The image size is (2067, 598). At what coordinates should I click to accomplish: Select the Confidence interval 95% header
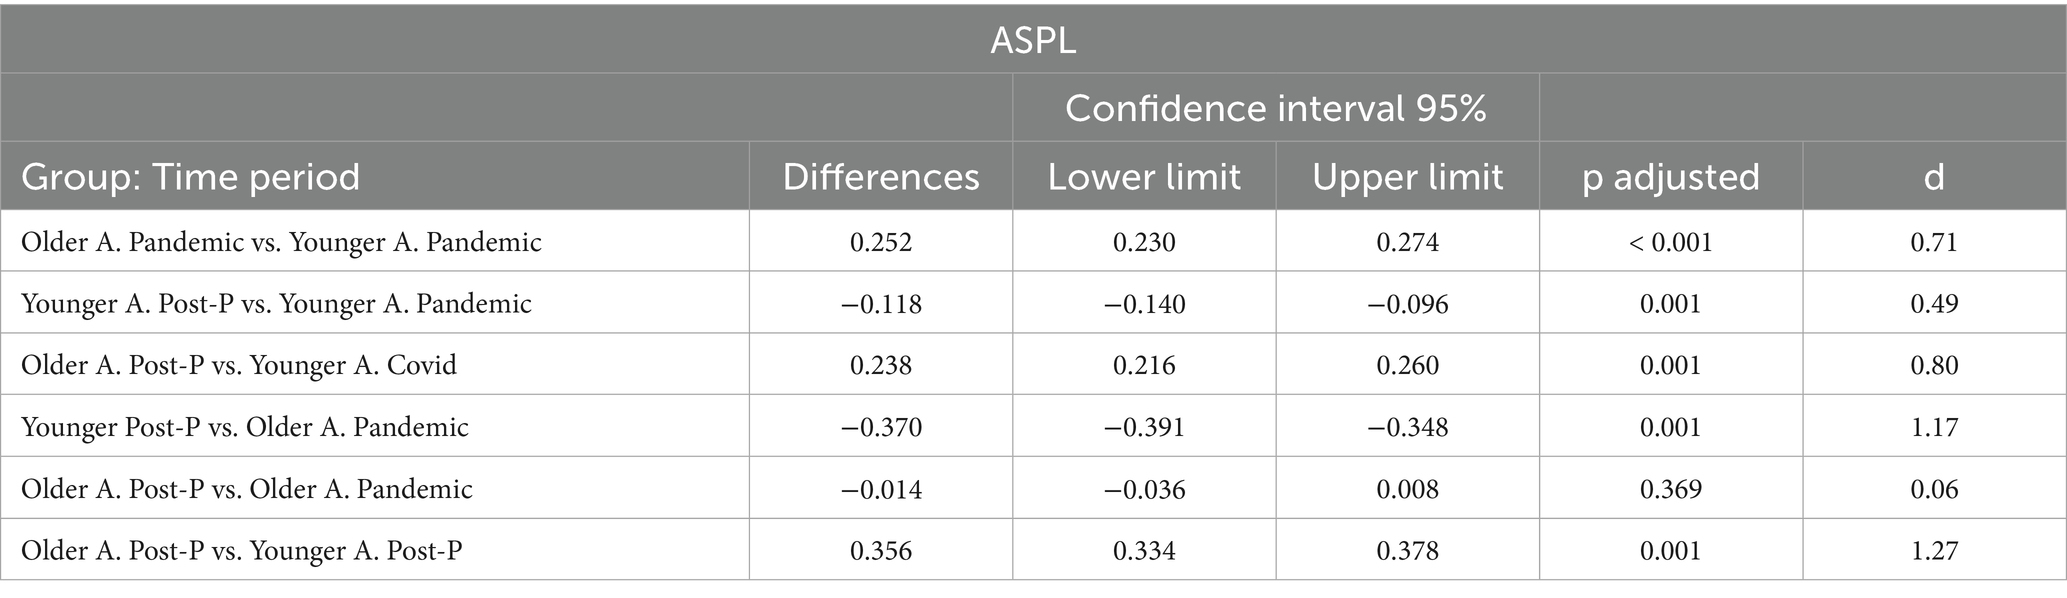pyautogui.click(x=1275, y=108)
